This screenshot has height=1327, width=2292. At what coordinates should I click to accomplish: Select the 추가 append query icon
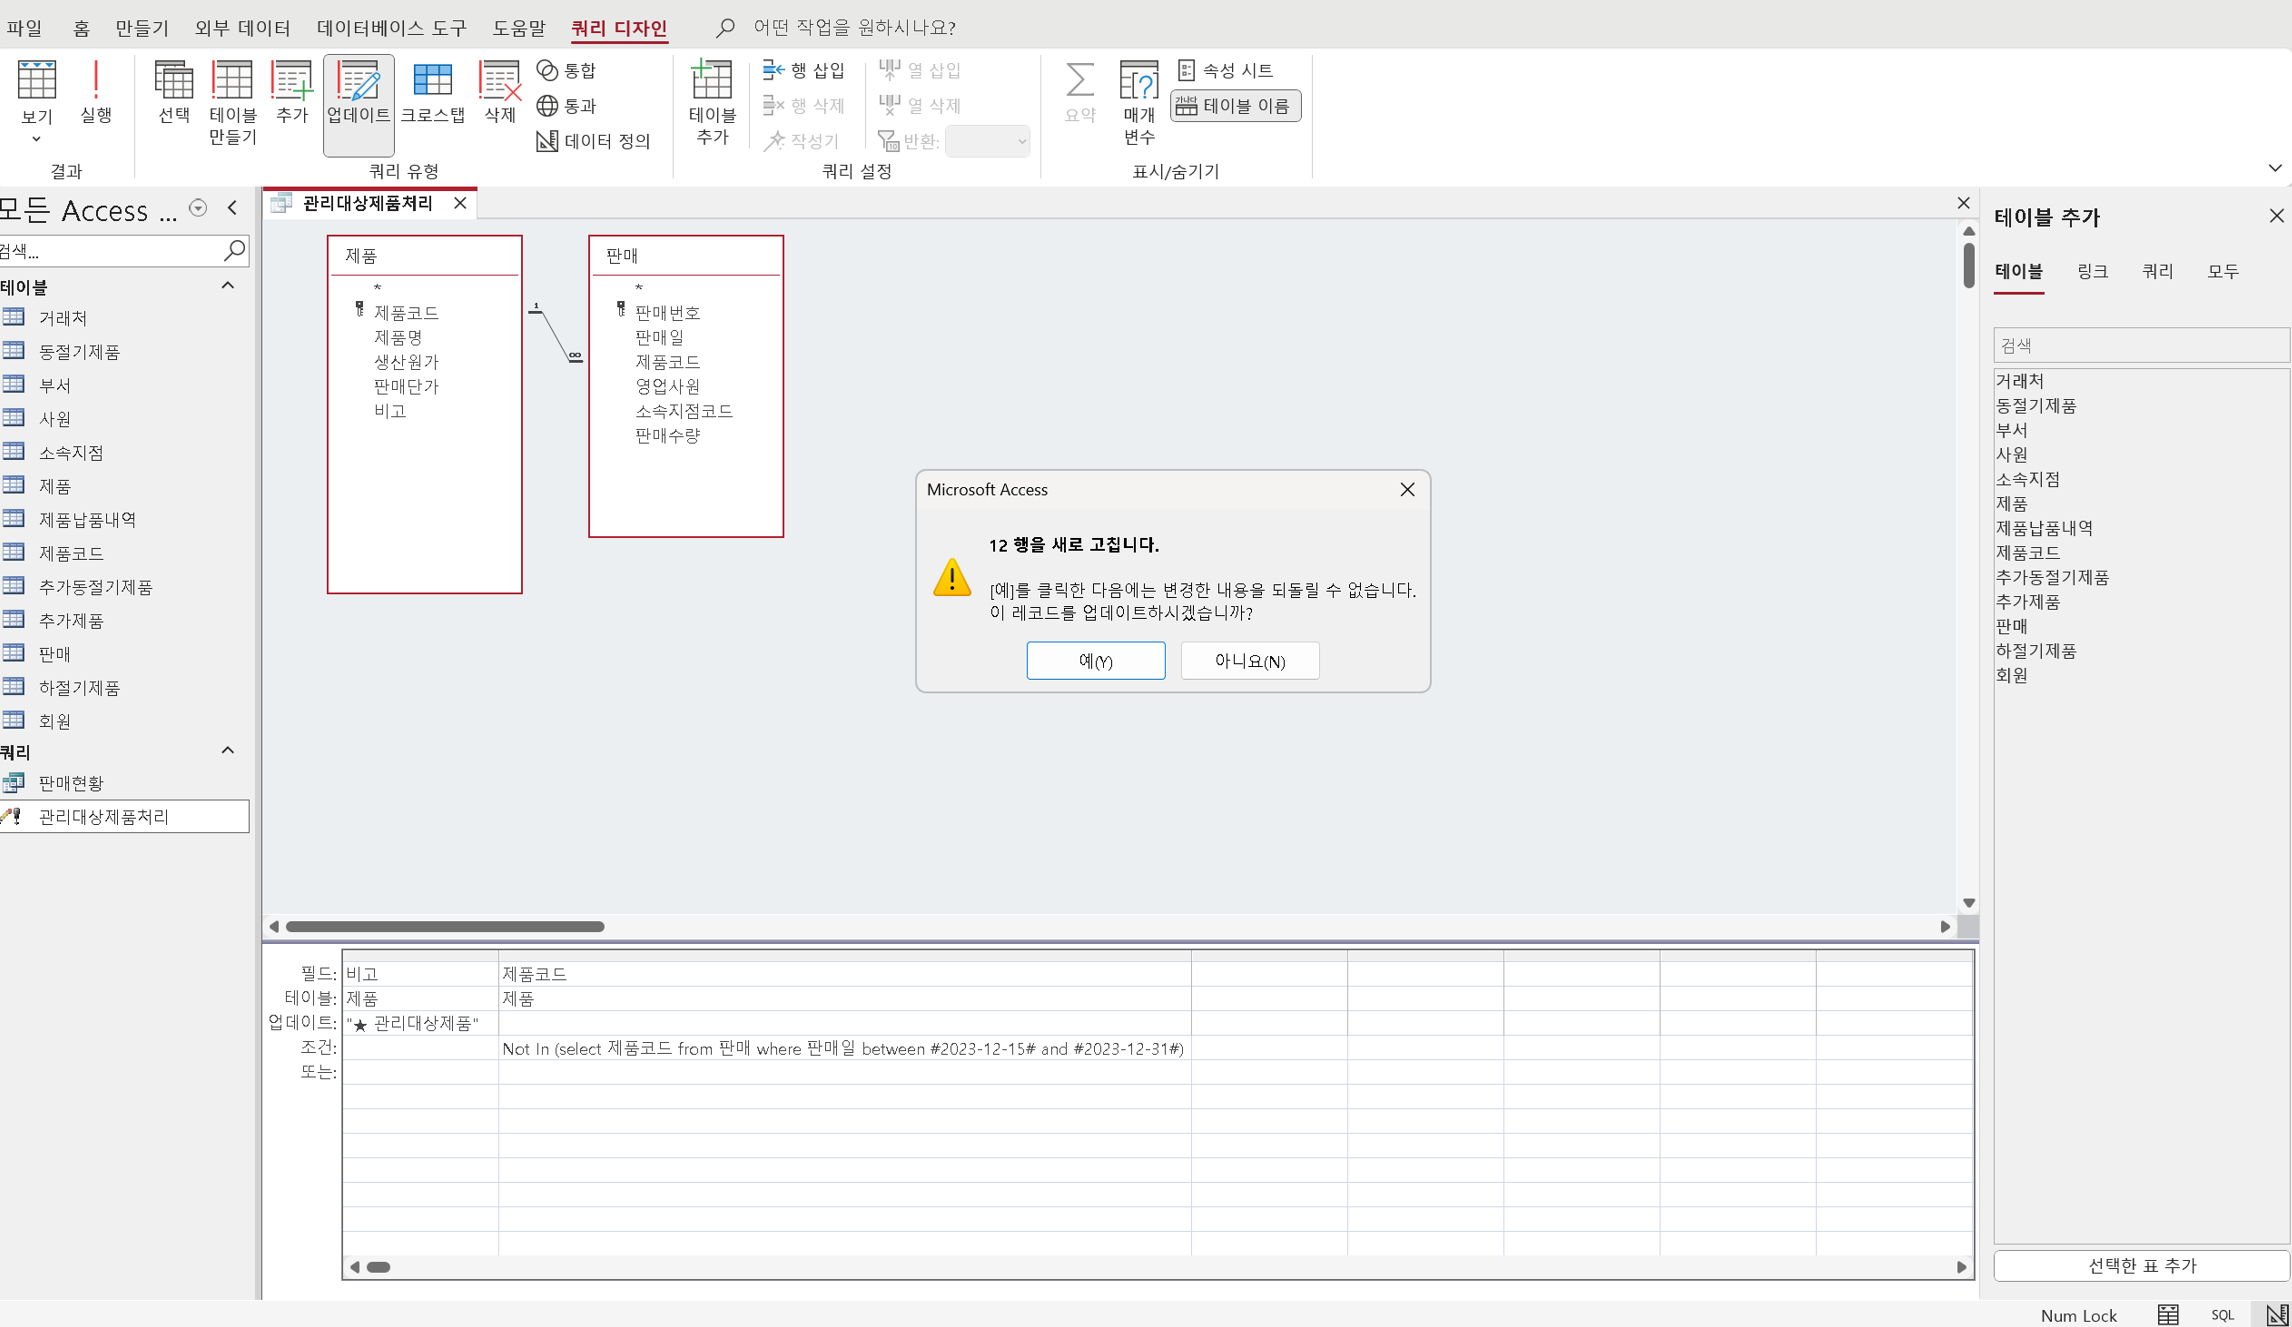(292, 92)
